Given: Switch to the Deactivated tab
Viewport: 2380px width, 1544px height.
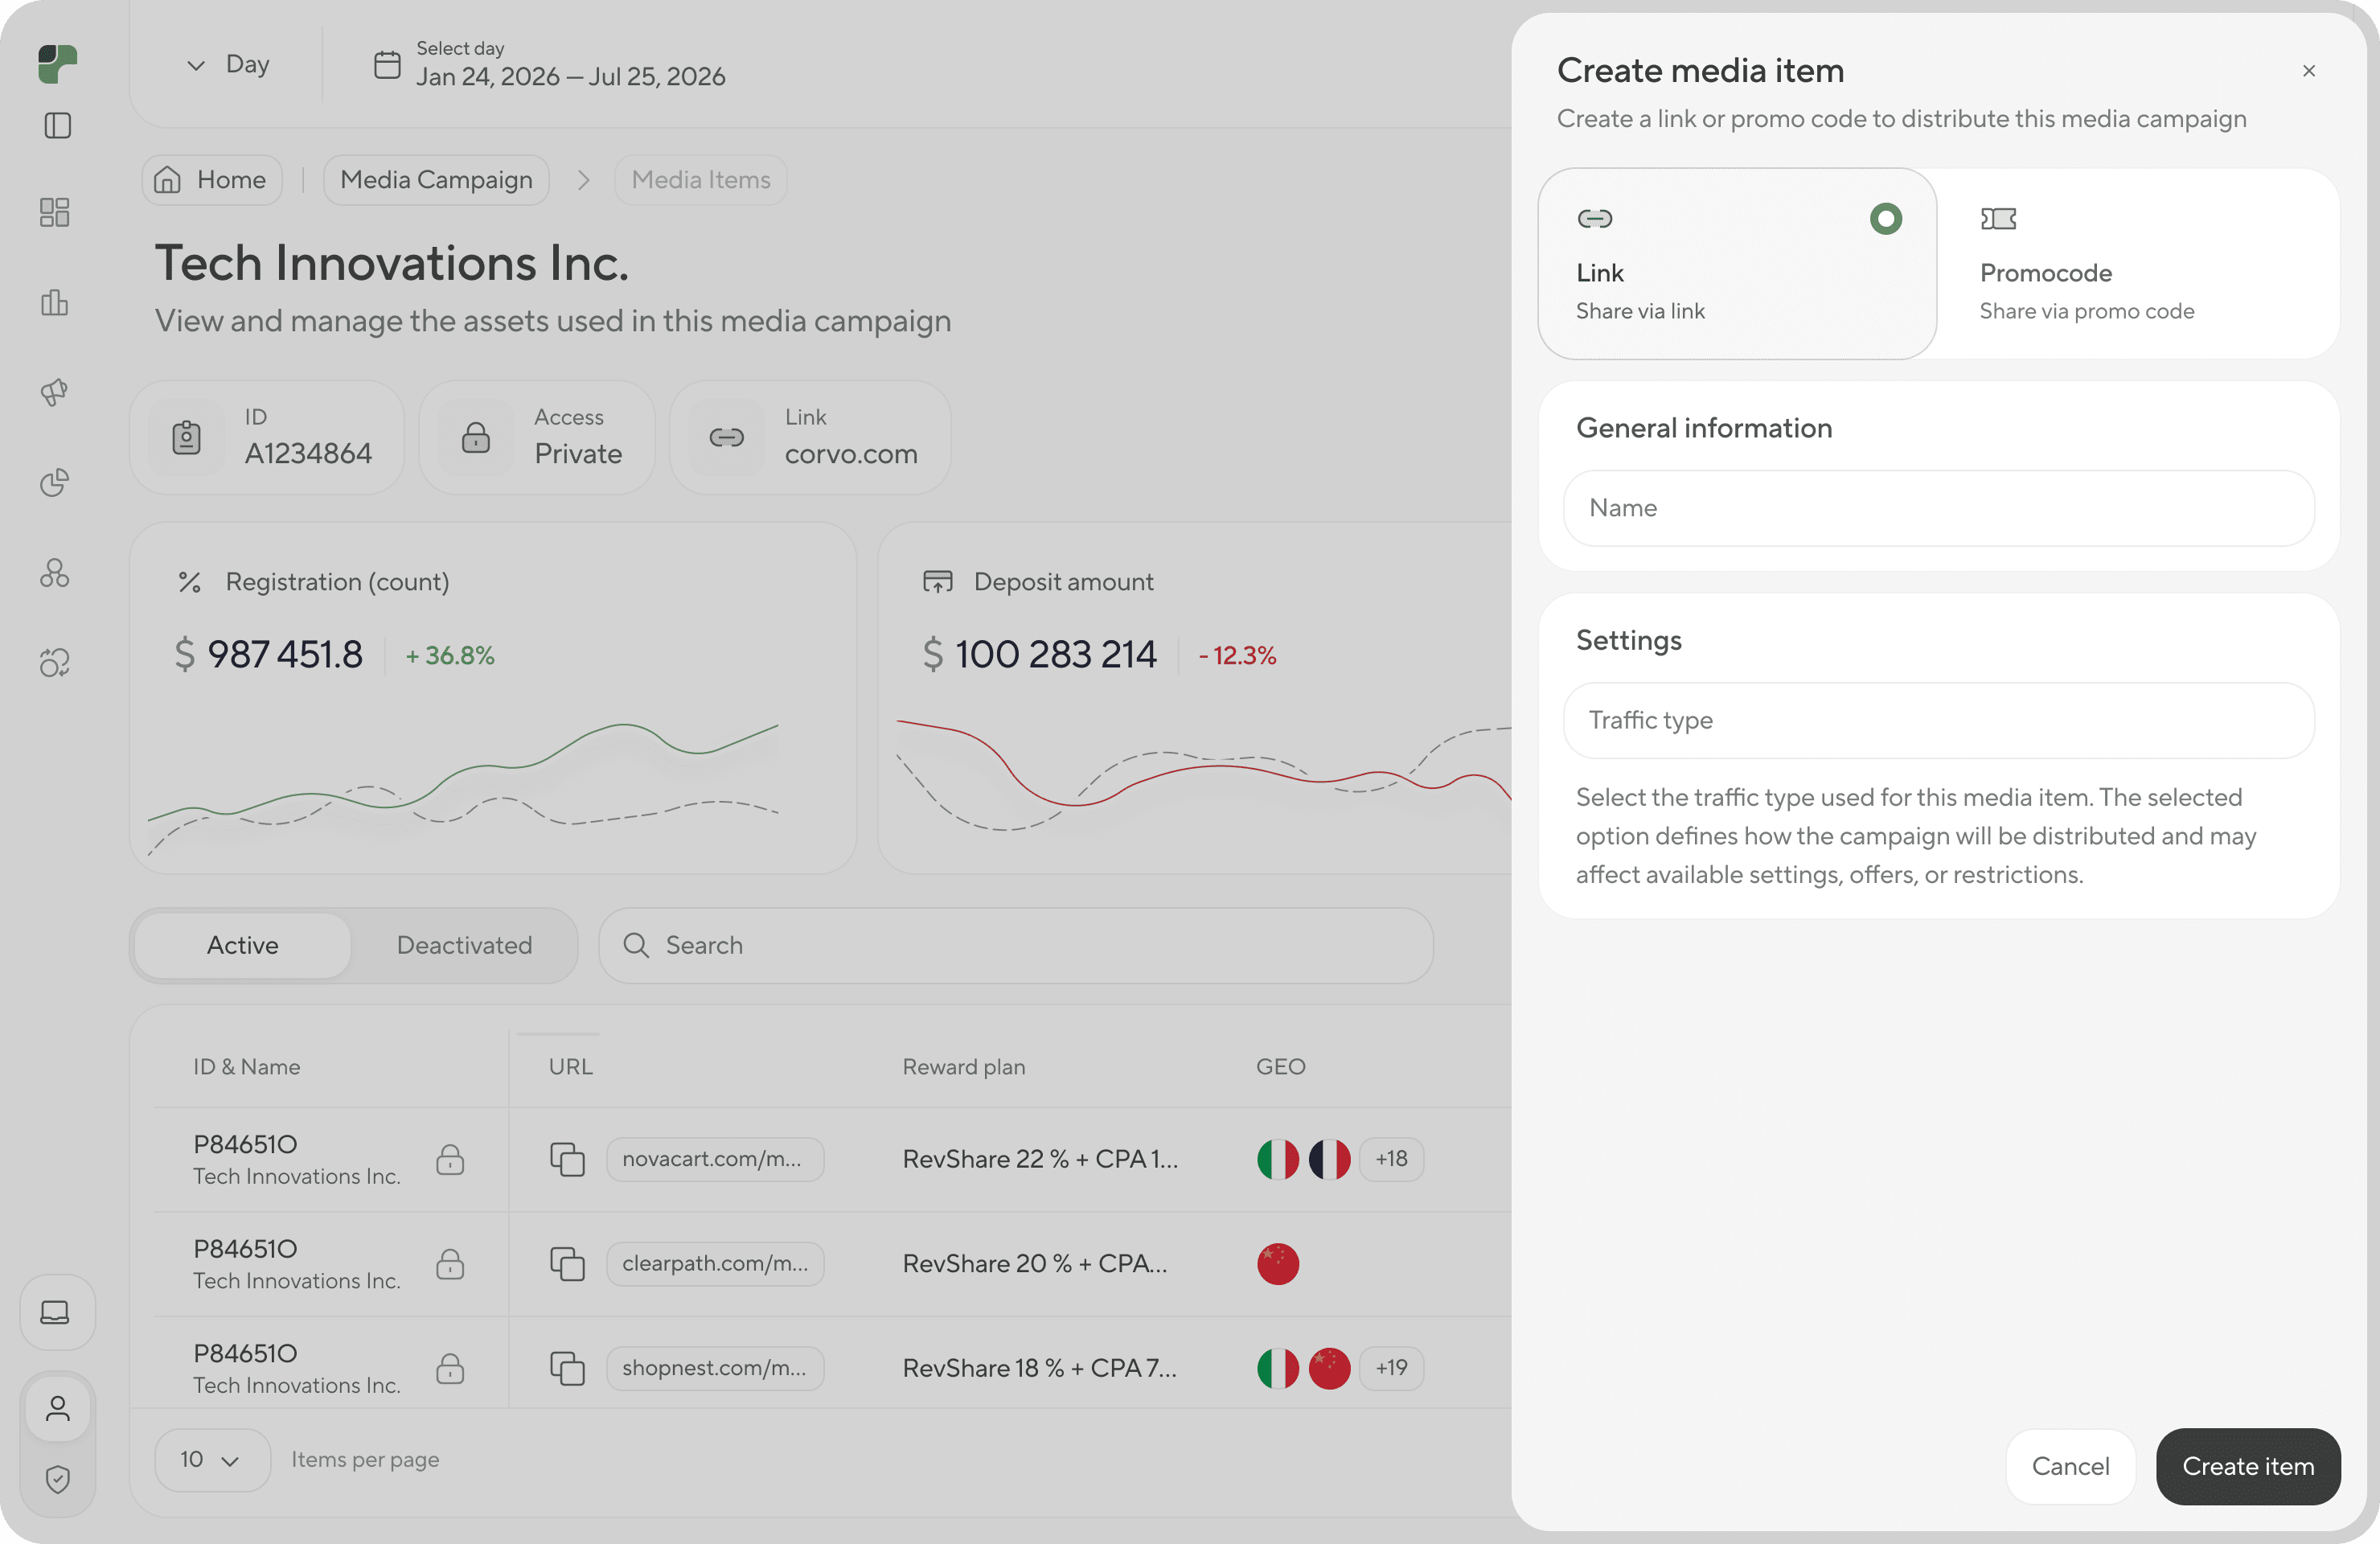Looking at the screenshot, I should click(464, 945).
